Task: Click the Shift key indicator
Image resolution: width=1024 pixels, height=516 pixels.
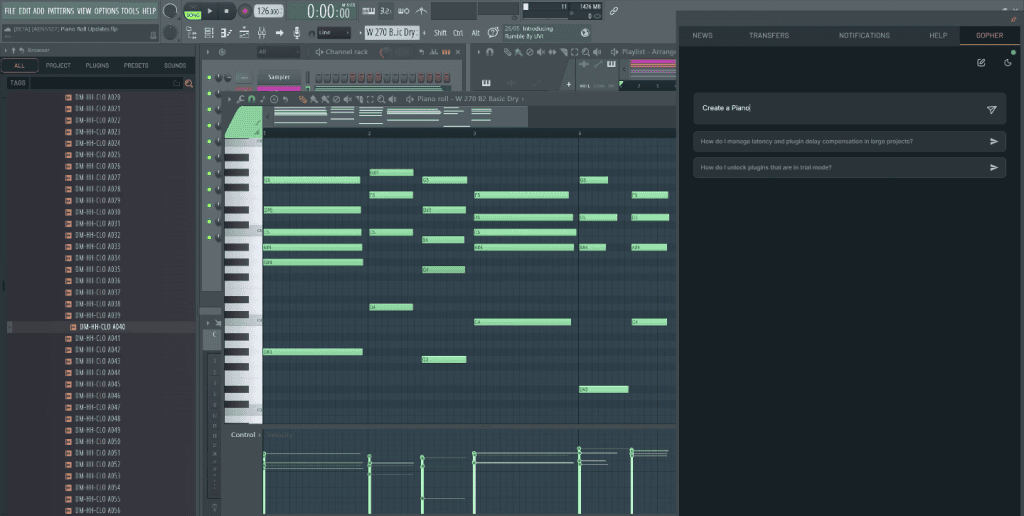Action: click(440, 33)
